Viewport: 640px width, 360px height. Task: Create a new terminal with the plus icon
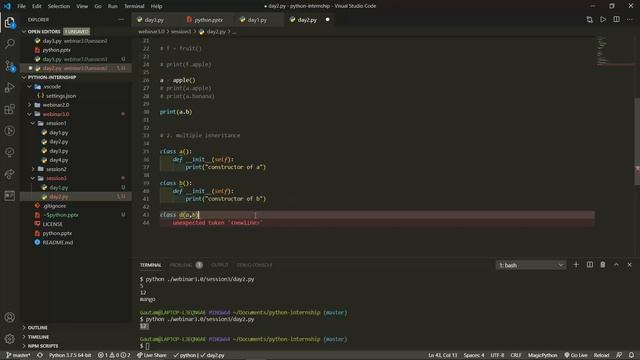[x=576, y=265]
